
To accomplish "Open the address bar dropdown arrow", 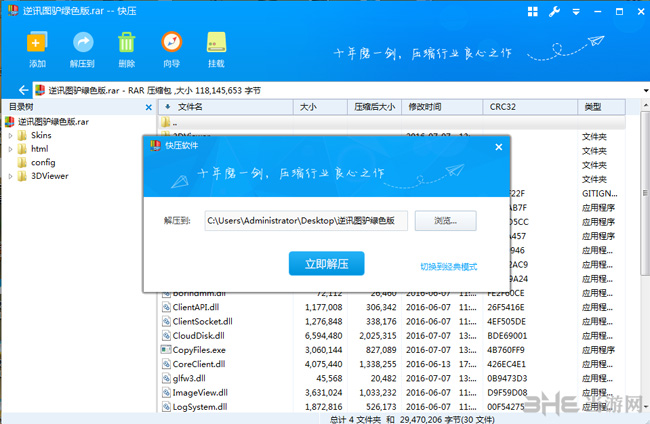I will [x=646, y=90].
